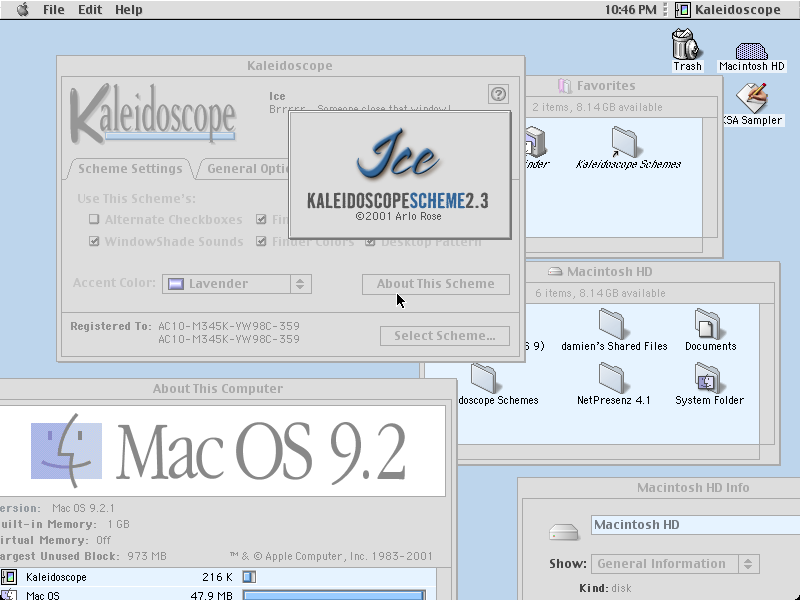Click the "2 items, 8.14 GB available" text
The image size is (800, 600).
[x=597, y=107]
